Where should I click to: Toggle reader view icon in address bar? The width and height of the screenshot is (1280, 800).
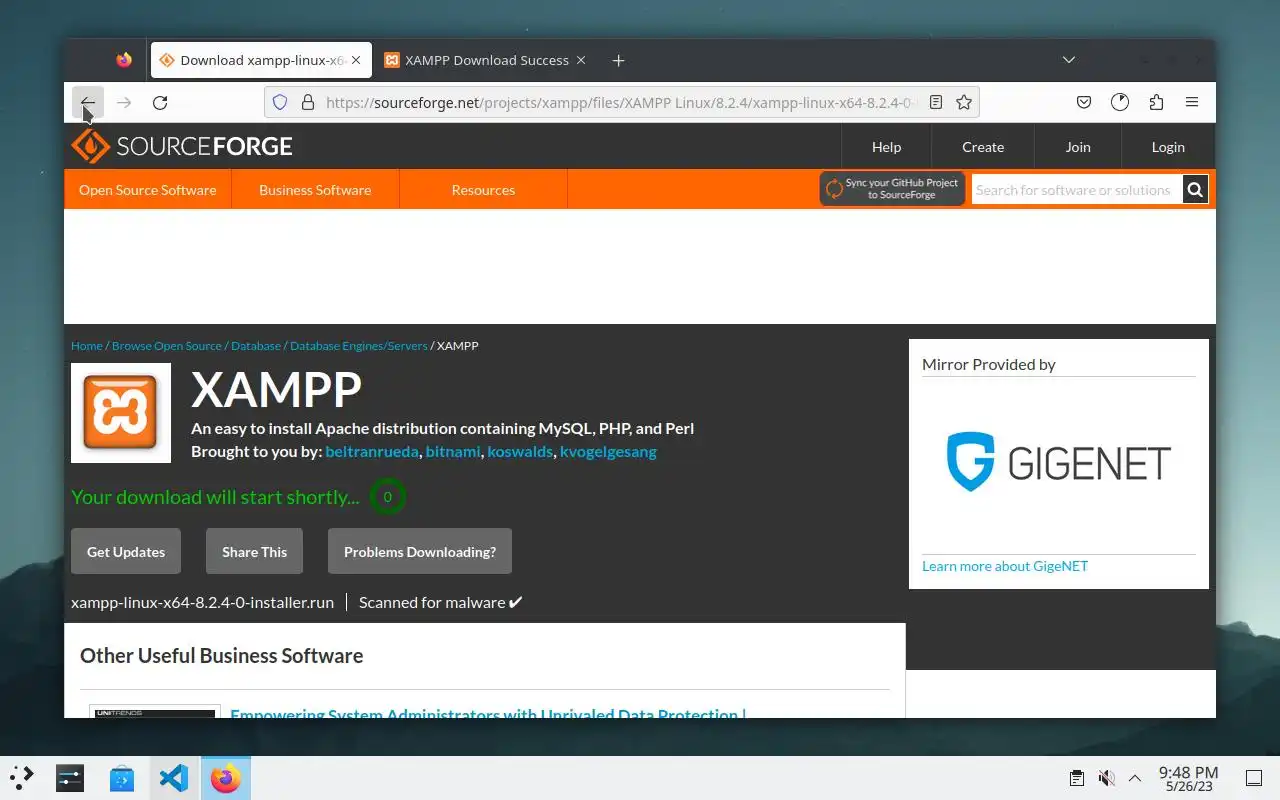pyautogui.click(x=936, y=102)
